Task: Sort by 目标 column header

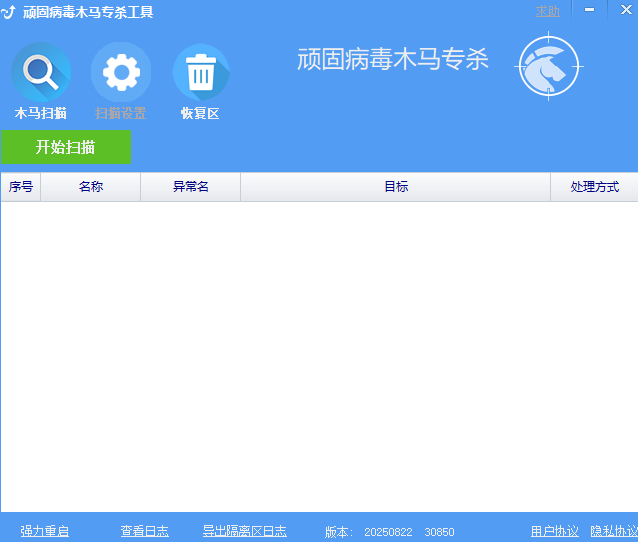Action: coord(396,187)
